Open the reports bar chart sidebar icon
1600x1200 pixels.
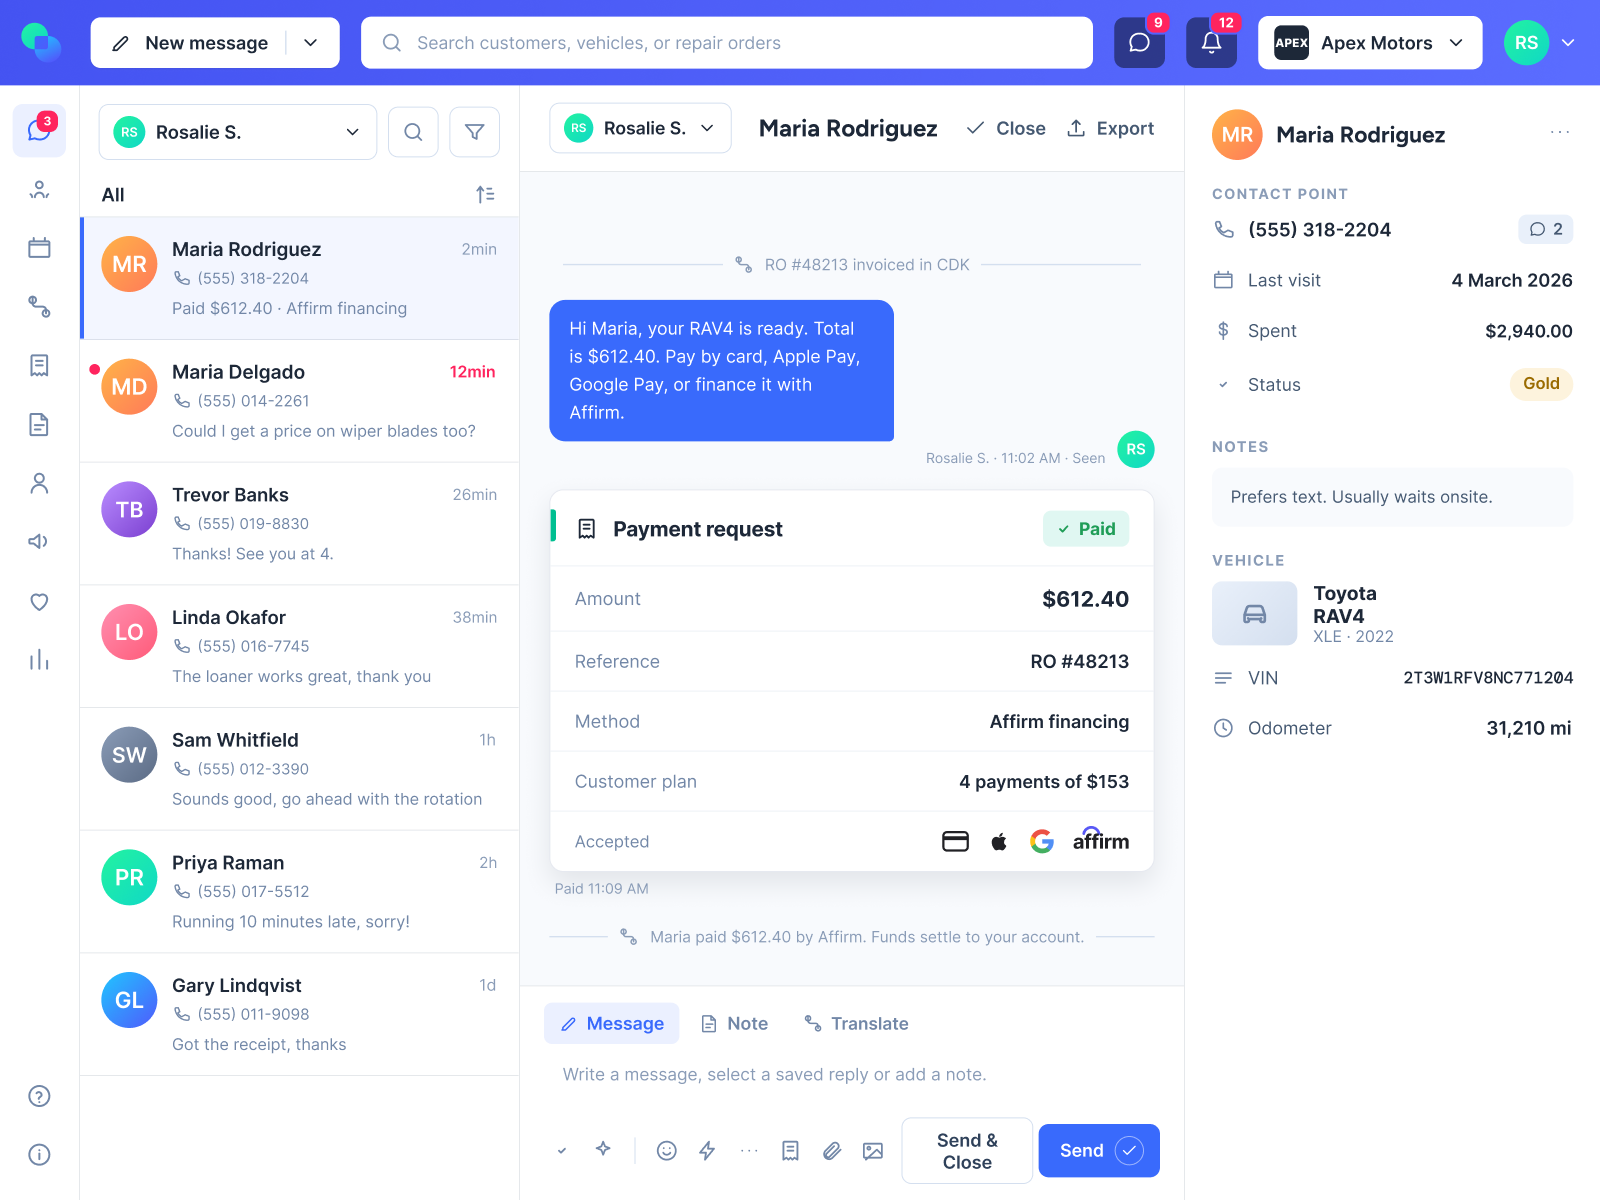click(x=39, y=660)
